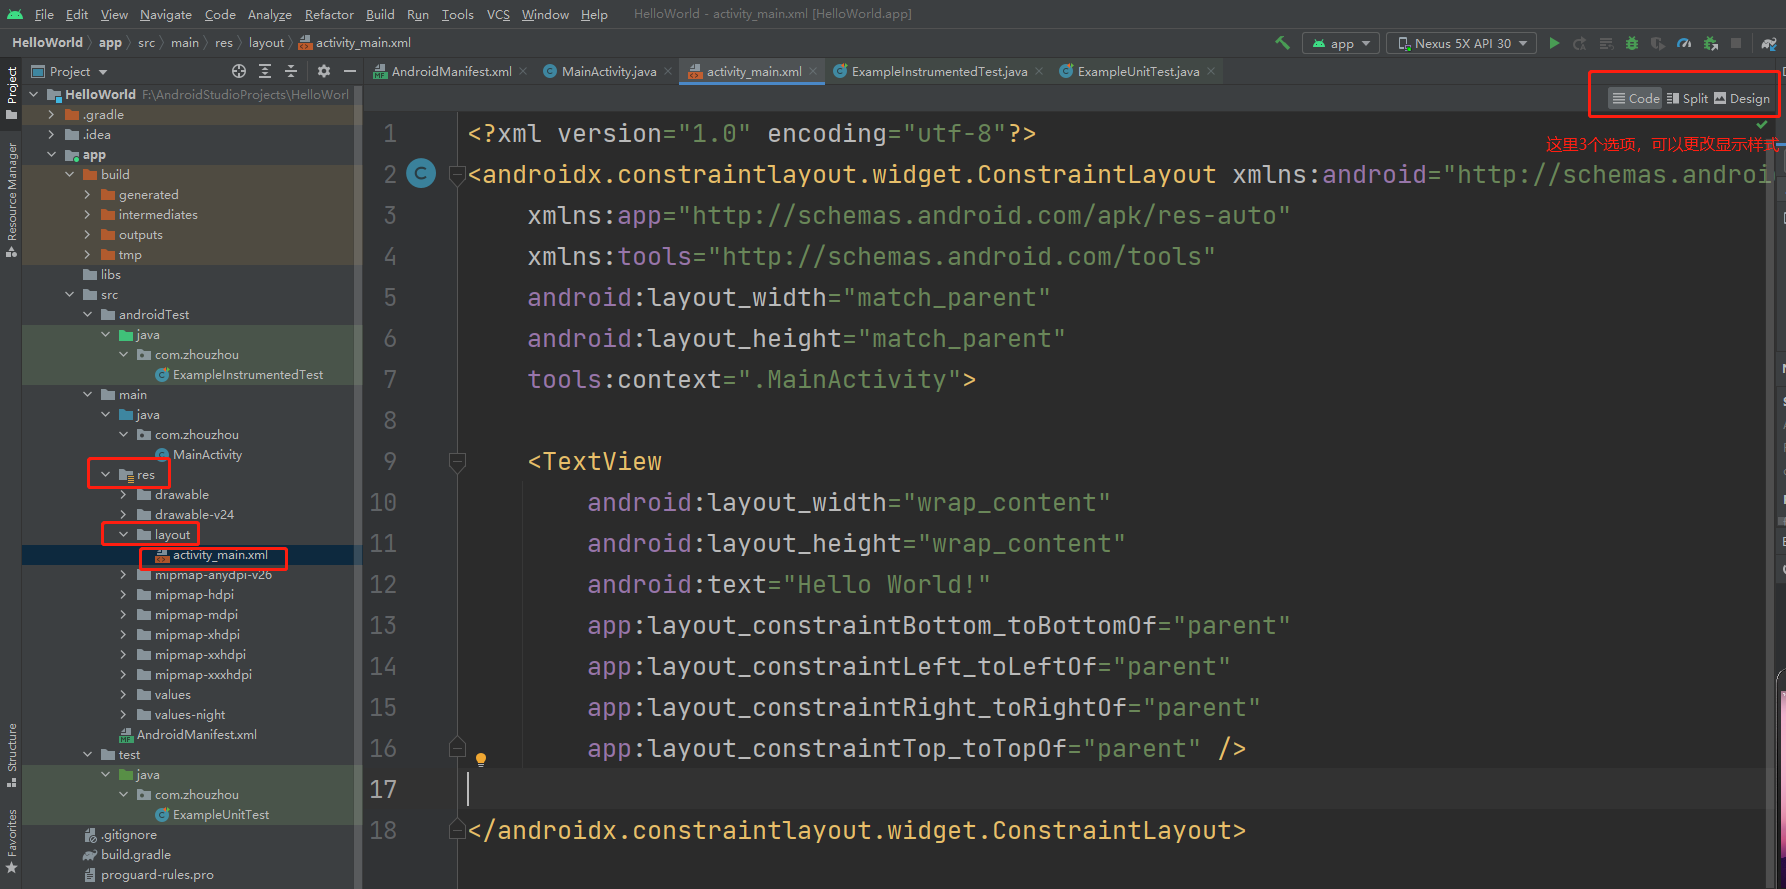Screen dimensions: 1786x889
Task: Expand the mipmap-hdpi folder
Action: pyautogui.click(x=123, y=595)
